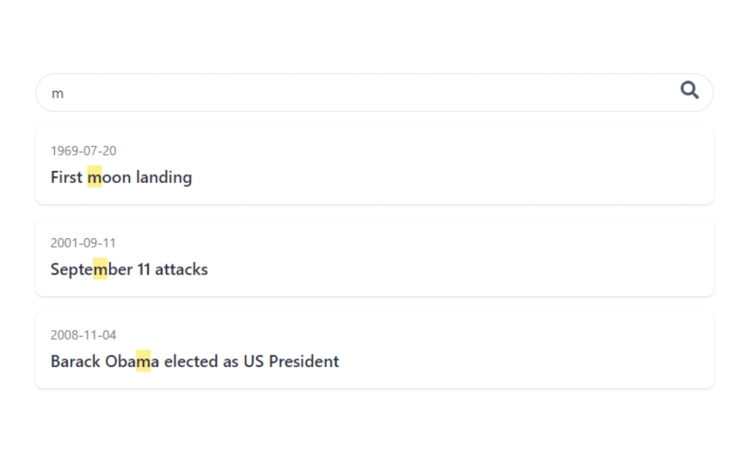
Task: Click the number "11" in September result title
Action: [143, 269]
